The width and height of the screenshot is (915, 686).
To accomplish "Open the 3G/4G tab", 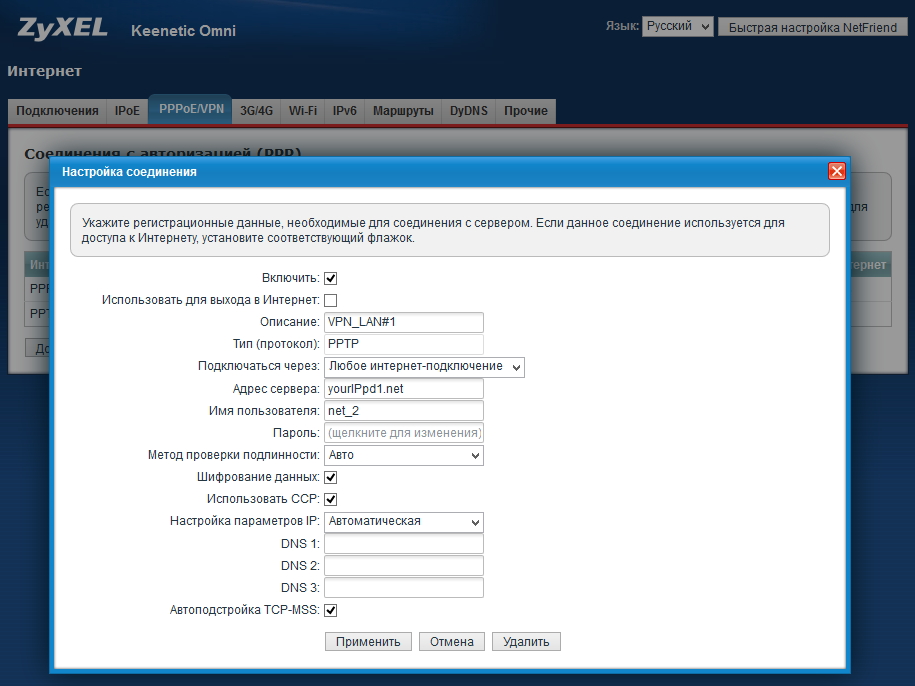I will click(256, 111).
